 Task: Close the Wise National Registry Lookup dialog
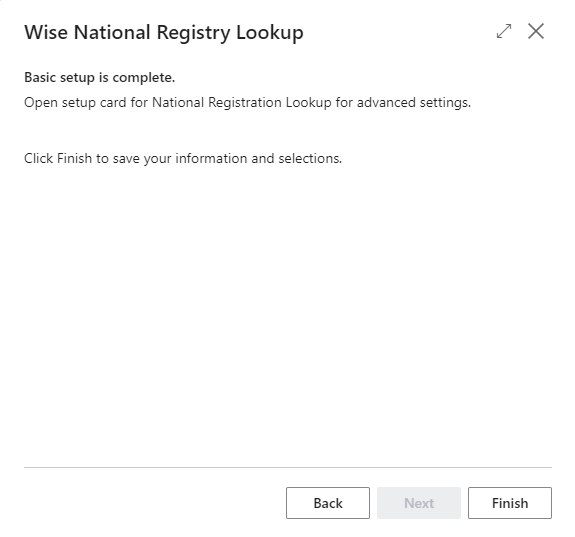click(536, 31)
